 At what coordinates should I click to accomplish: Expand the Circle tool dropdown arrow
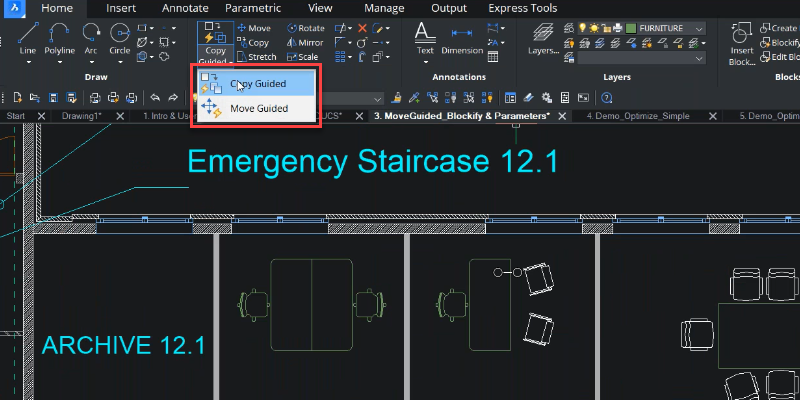(x=120, y=63)
